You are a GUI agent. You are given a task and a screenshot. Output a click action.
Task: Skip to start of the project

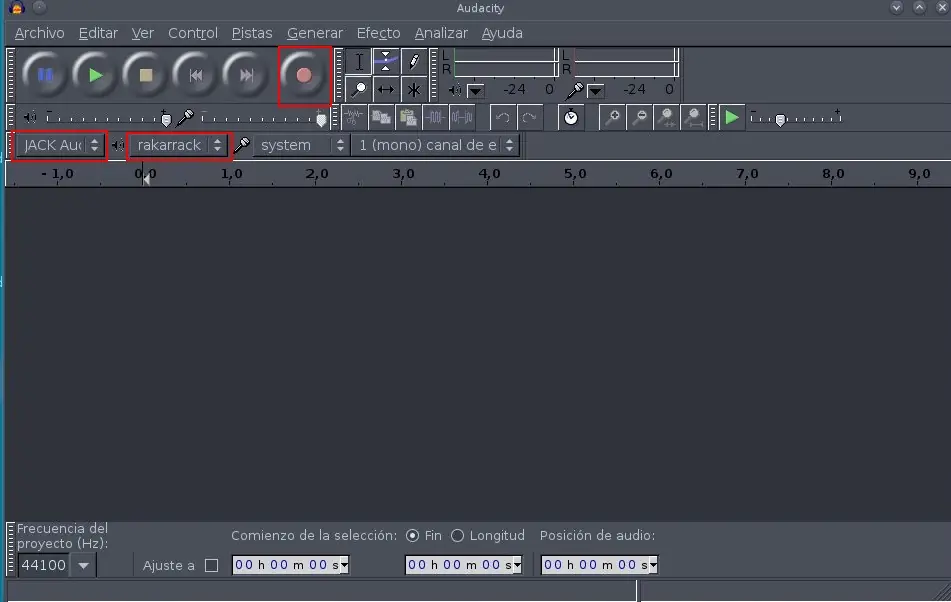tap(195, 75)
